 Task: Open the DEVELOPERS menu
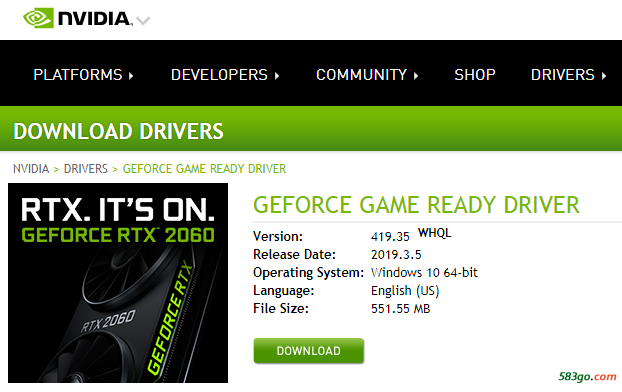pos(219,75)
